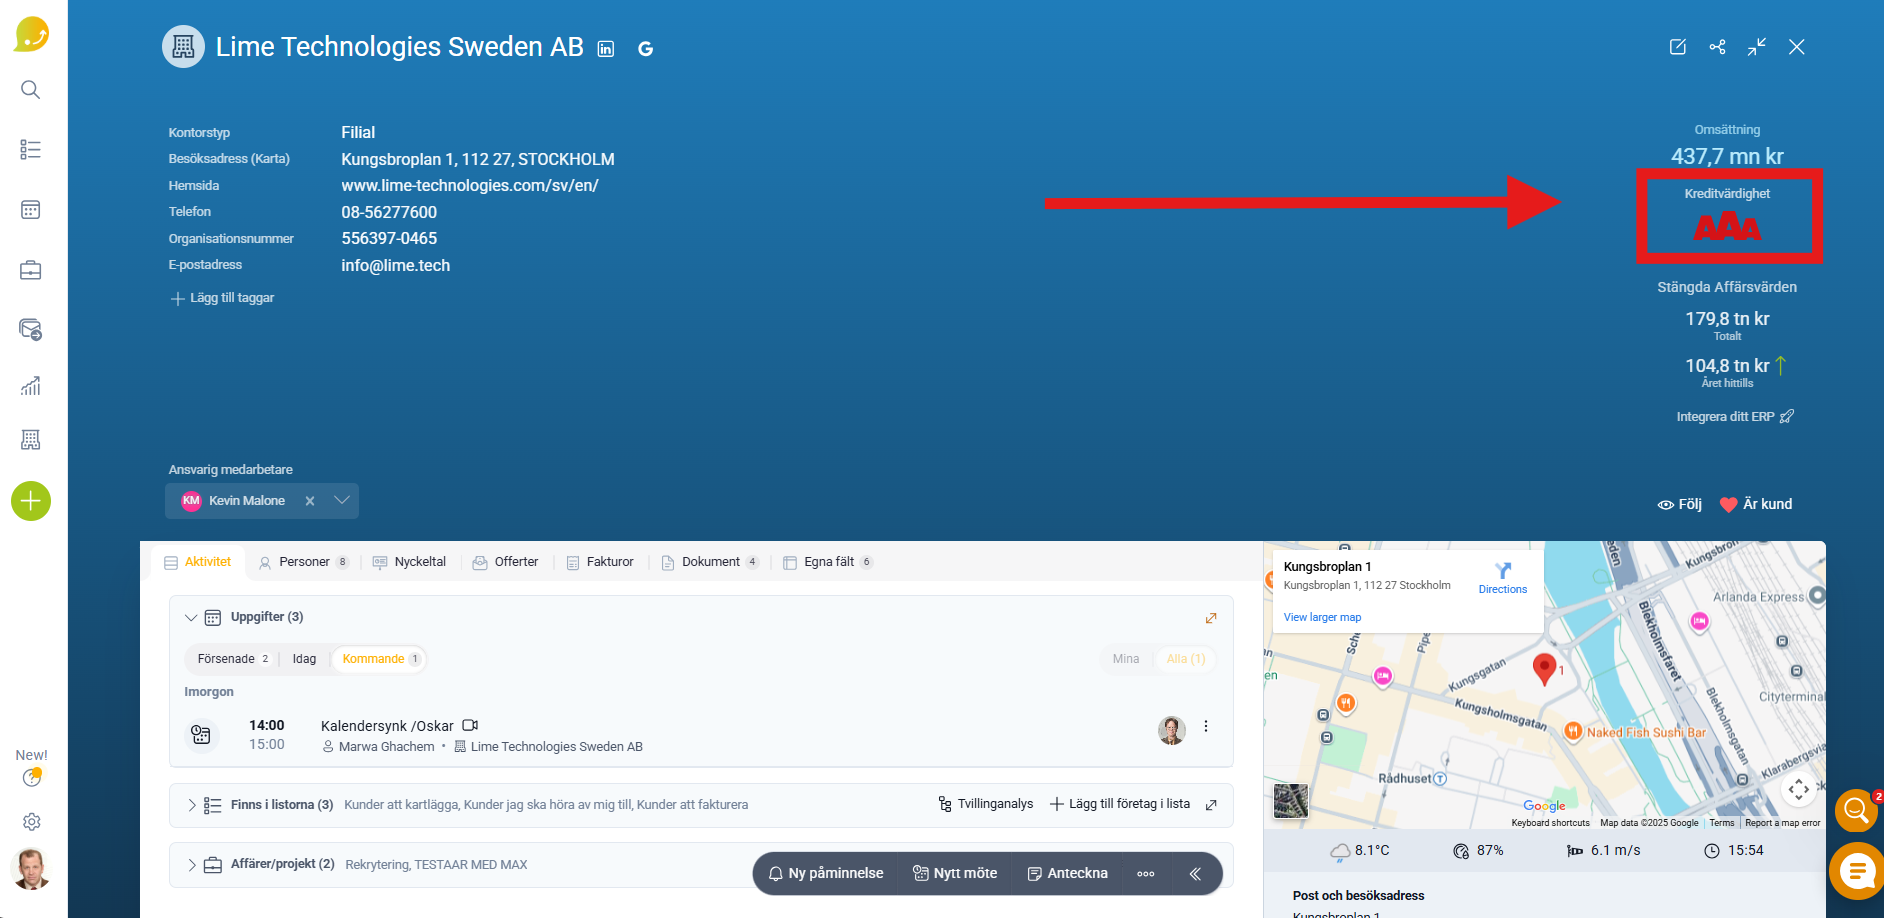Click the info@lime.tech email address

(396, 266)
